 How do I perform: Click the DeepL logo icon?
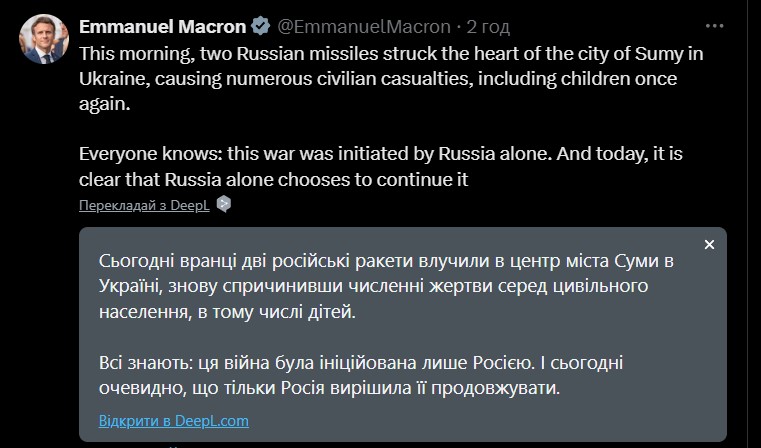(x=225, y=204)
